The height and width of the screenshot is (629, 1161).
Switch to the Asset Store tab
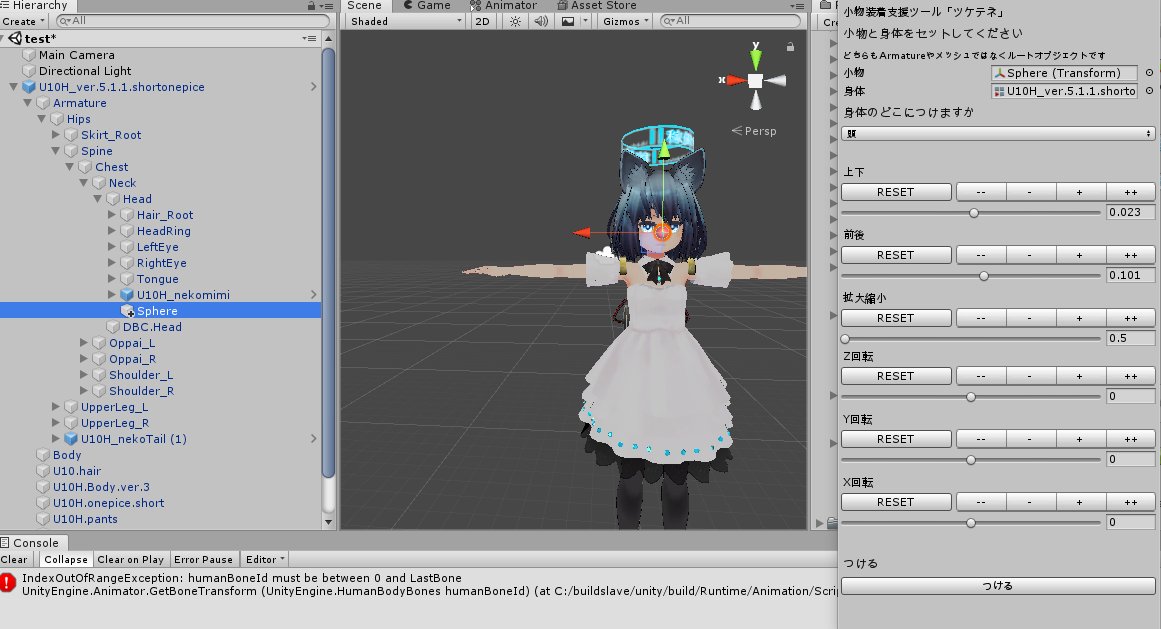click(596, 5)
